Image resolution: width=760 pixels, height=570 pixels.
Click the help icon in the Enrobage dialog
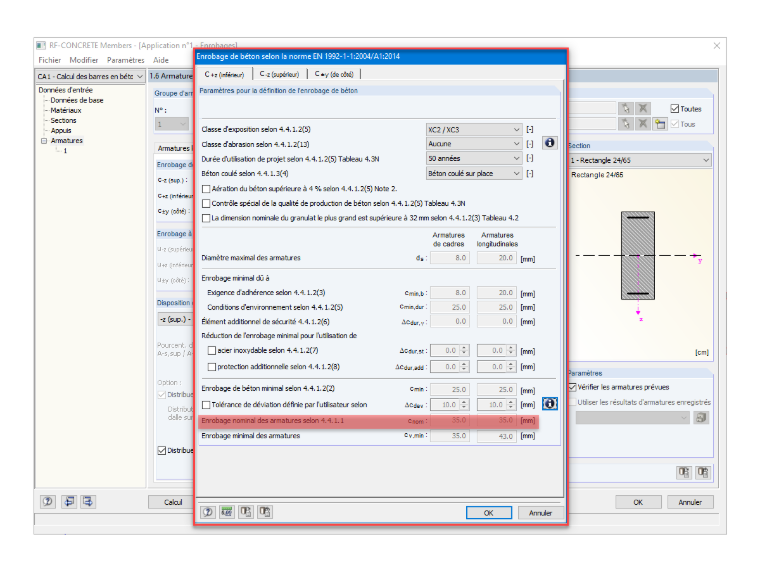tap(208, 512)
